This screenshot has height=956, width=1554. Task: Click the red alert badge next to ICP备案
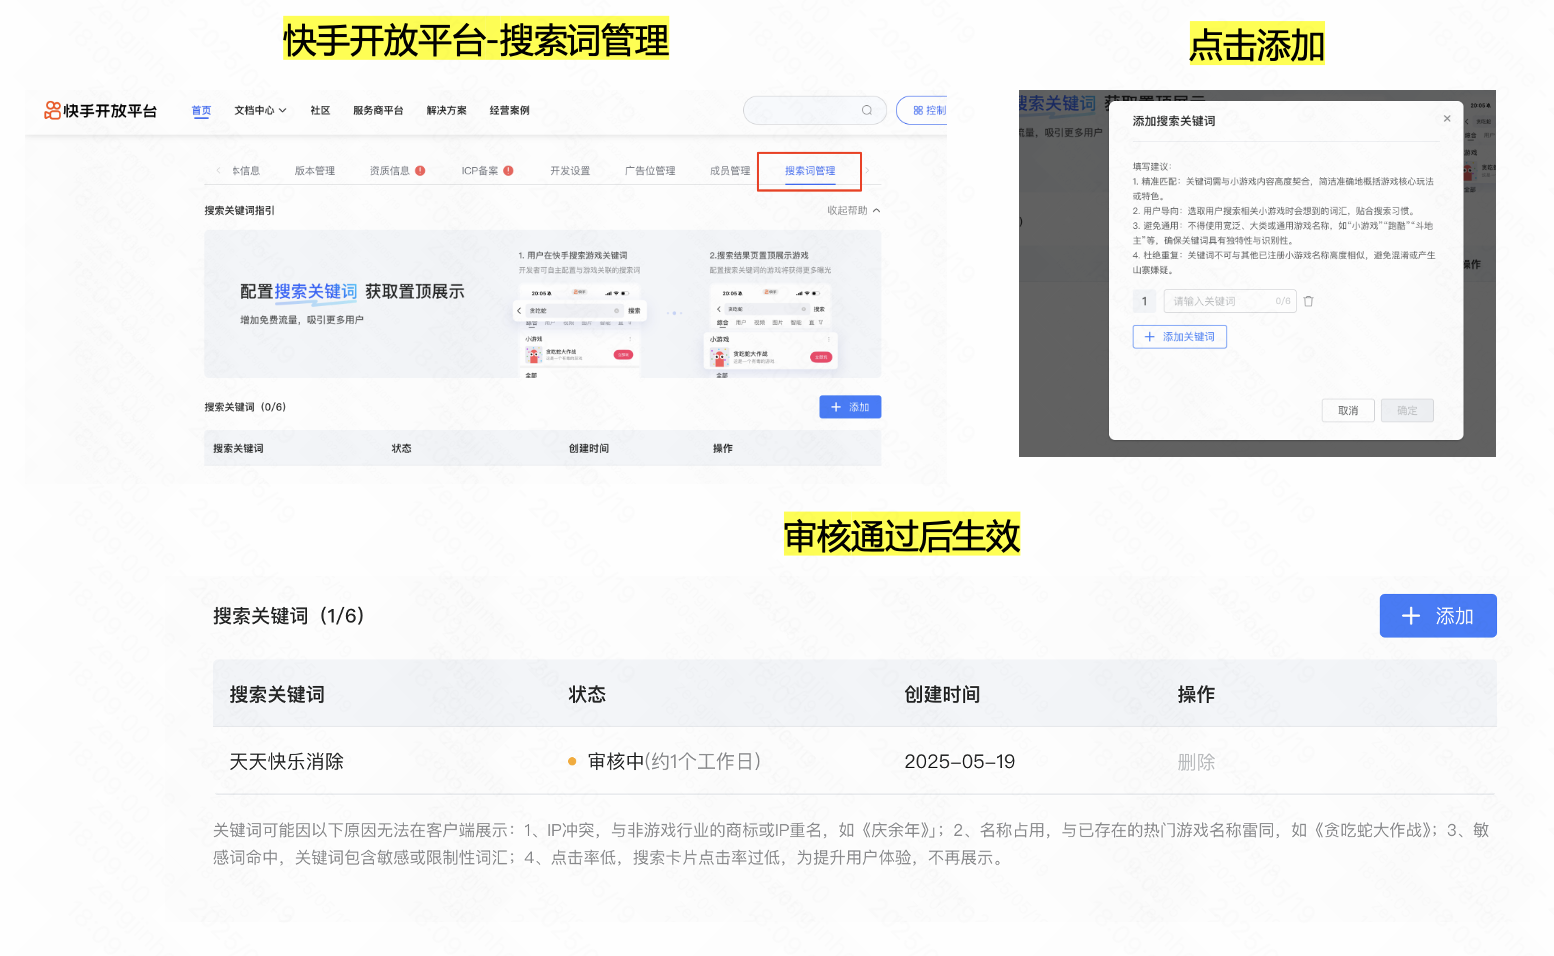(x=508, y=170)
